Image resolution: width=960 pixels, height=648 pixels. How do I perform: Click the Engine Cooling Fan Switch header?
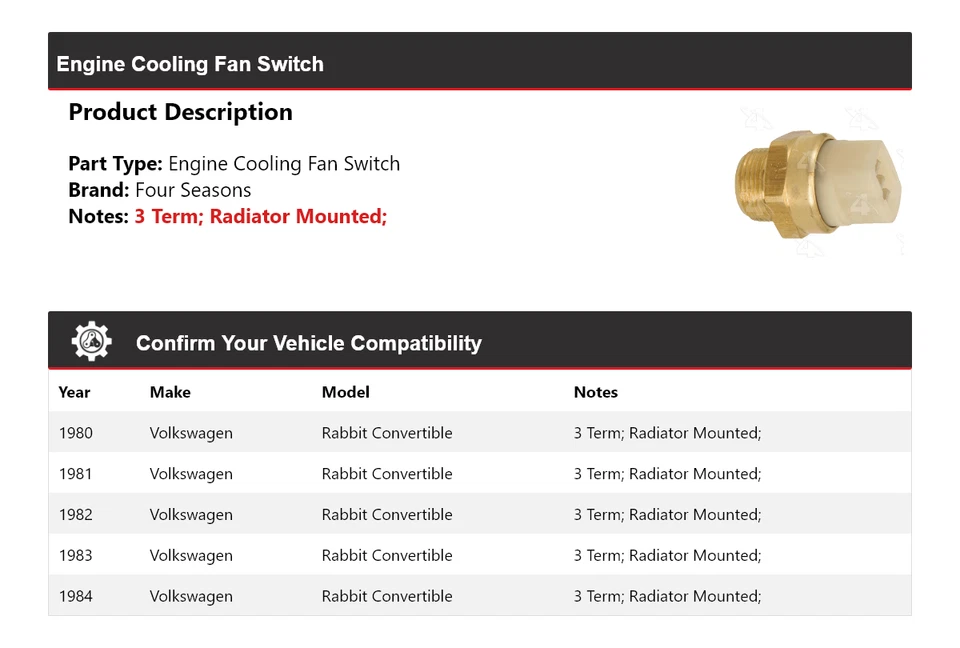(x=190, y=64)
